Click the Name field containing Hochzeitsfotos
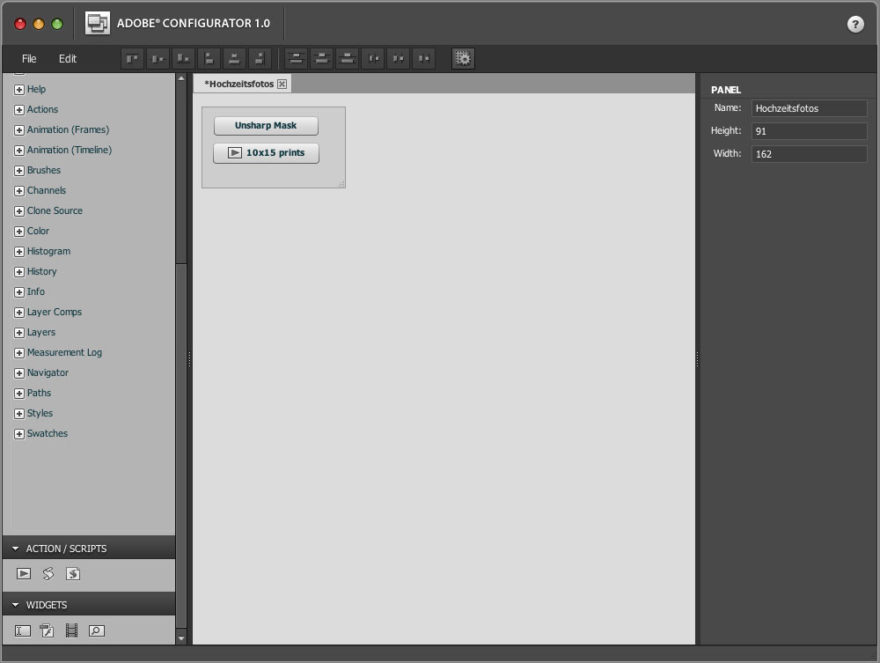880x663 pixels. pos(809,108)
